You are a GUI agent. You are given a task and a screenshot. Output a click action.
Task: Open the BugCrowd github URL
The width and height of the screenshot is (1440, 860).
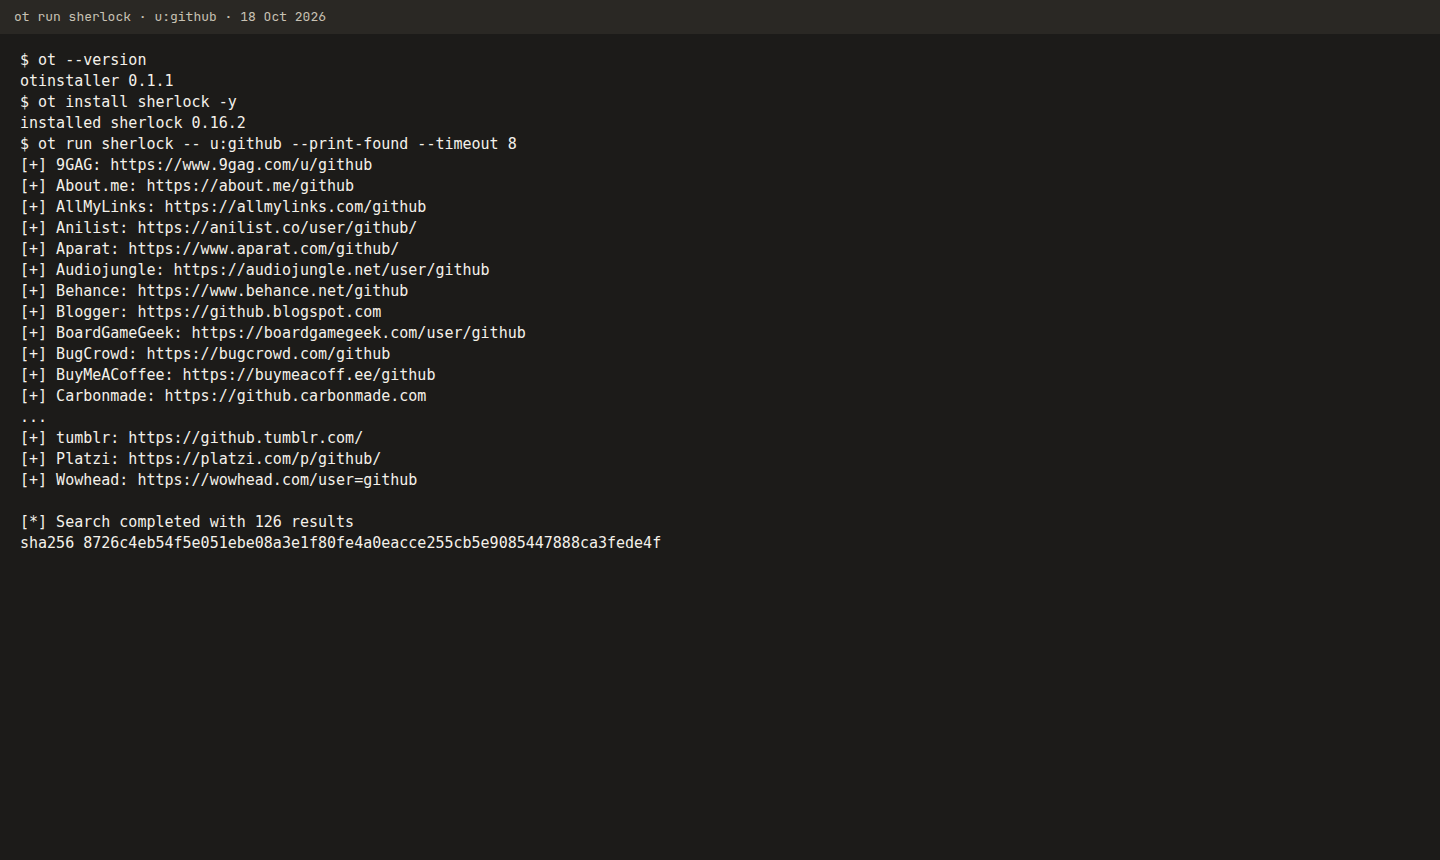point(268,354)
